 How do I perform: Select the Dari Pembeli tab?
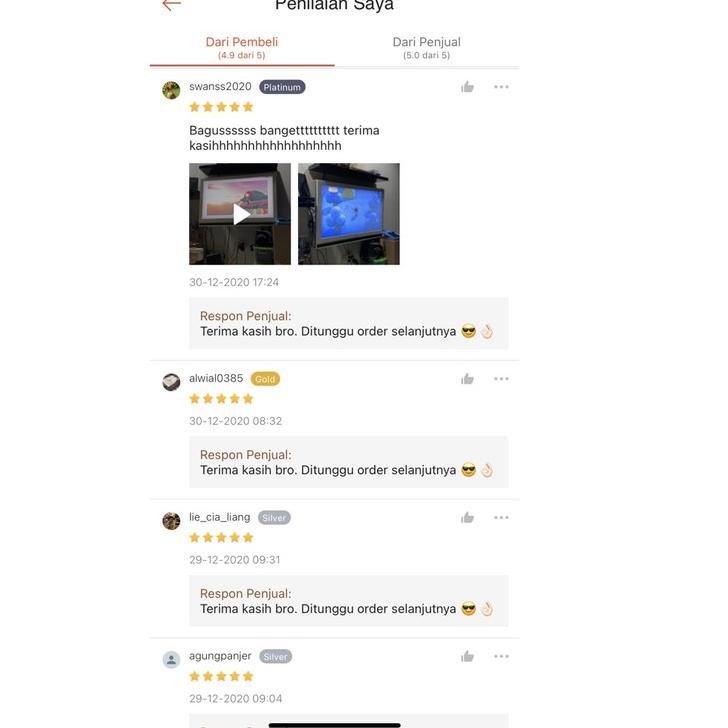click(242, 48)
